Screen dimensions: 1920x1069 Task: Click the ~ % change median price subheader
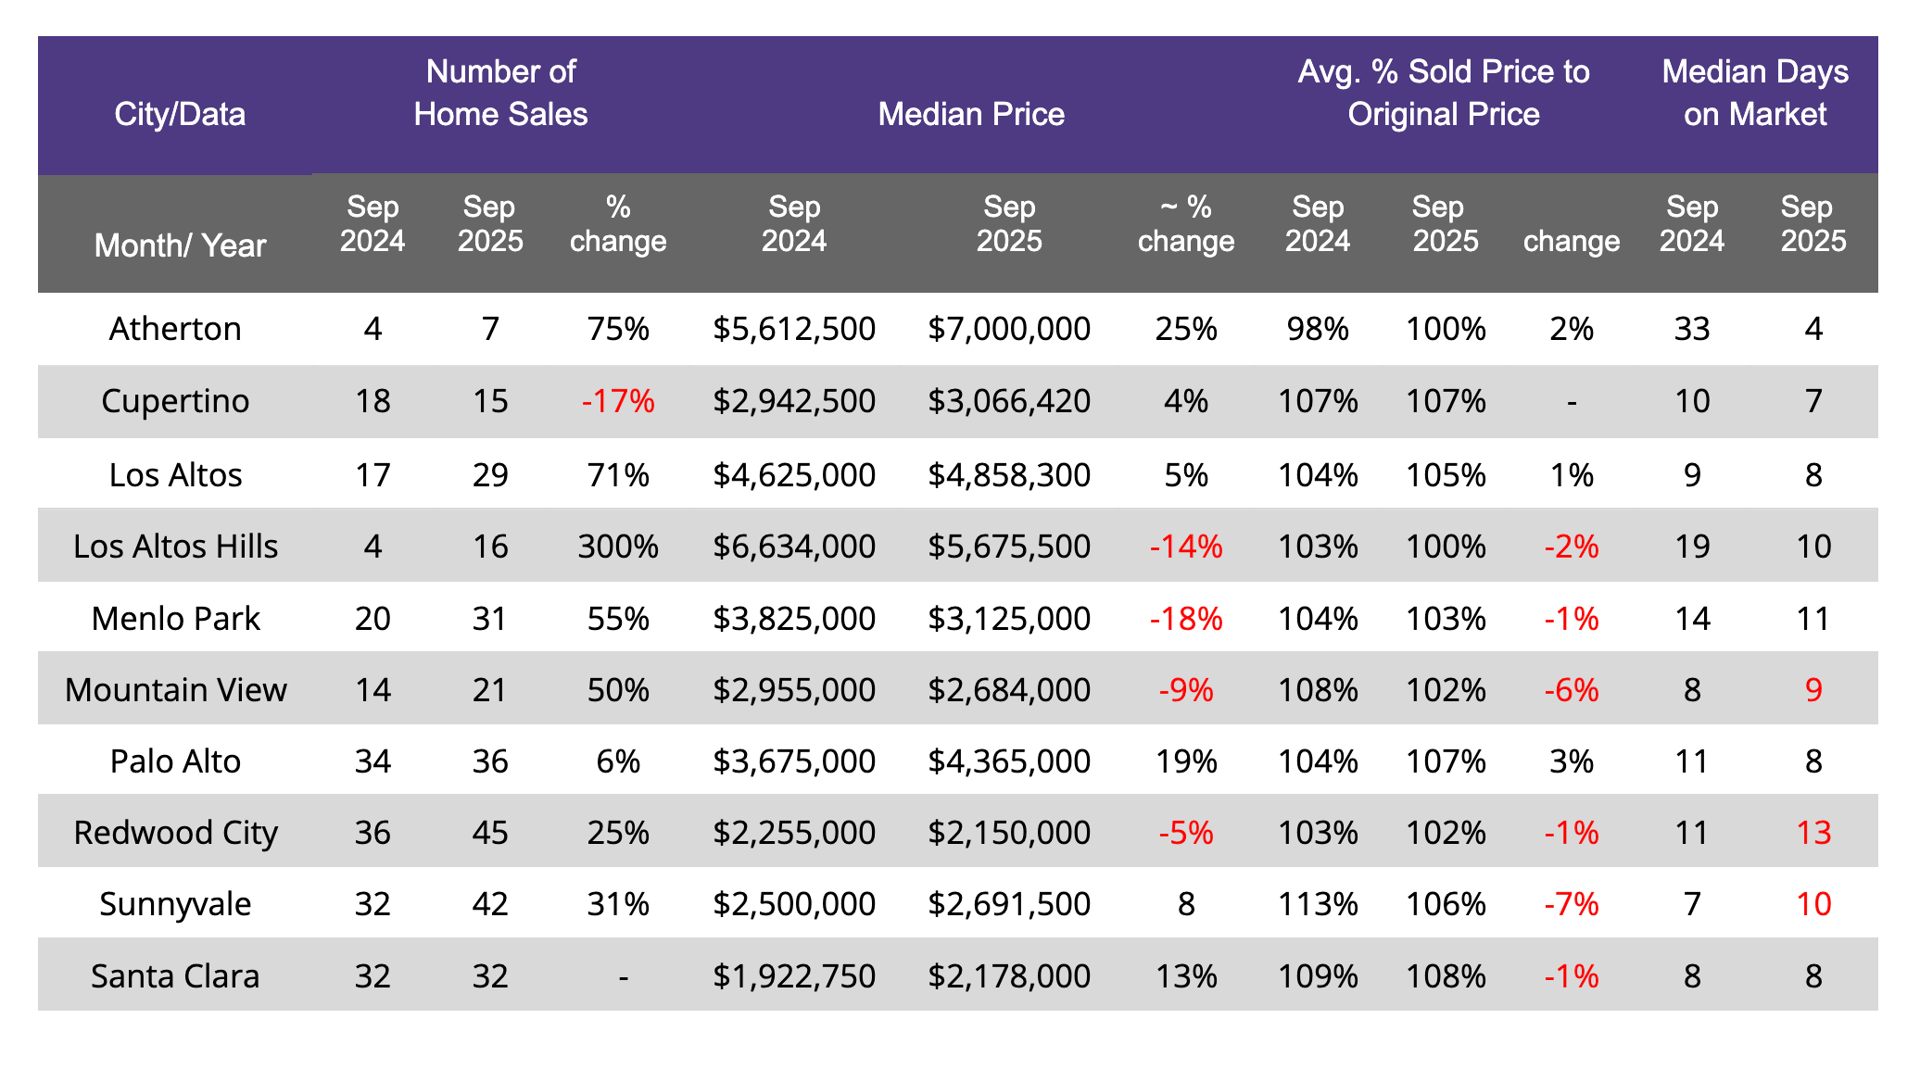point(1185,224)
